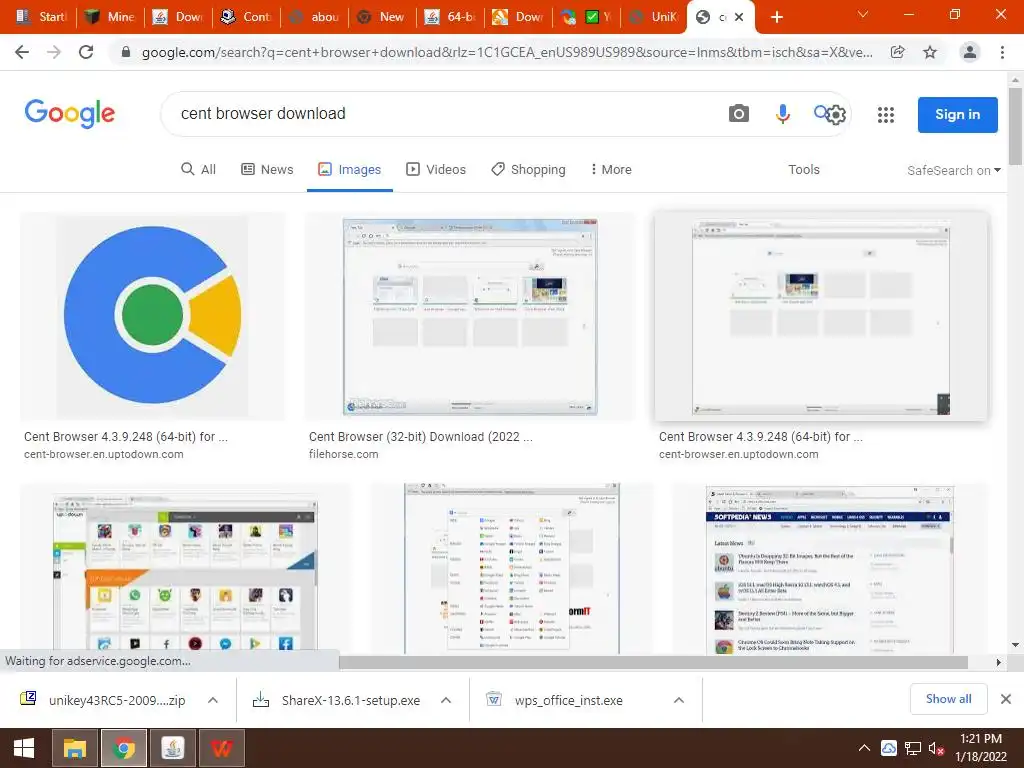This screenshot has width=1024, height=768.
Task: Show all downloads
Action: pyautogui.click(x=948, y=699)
